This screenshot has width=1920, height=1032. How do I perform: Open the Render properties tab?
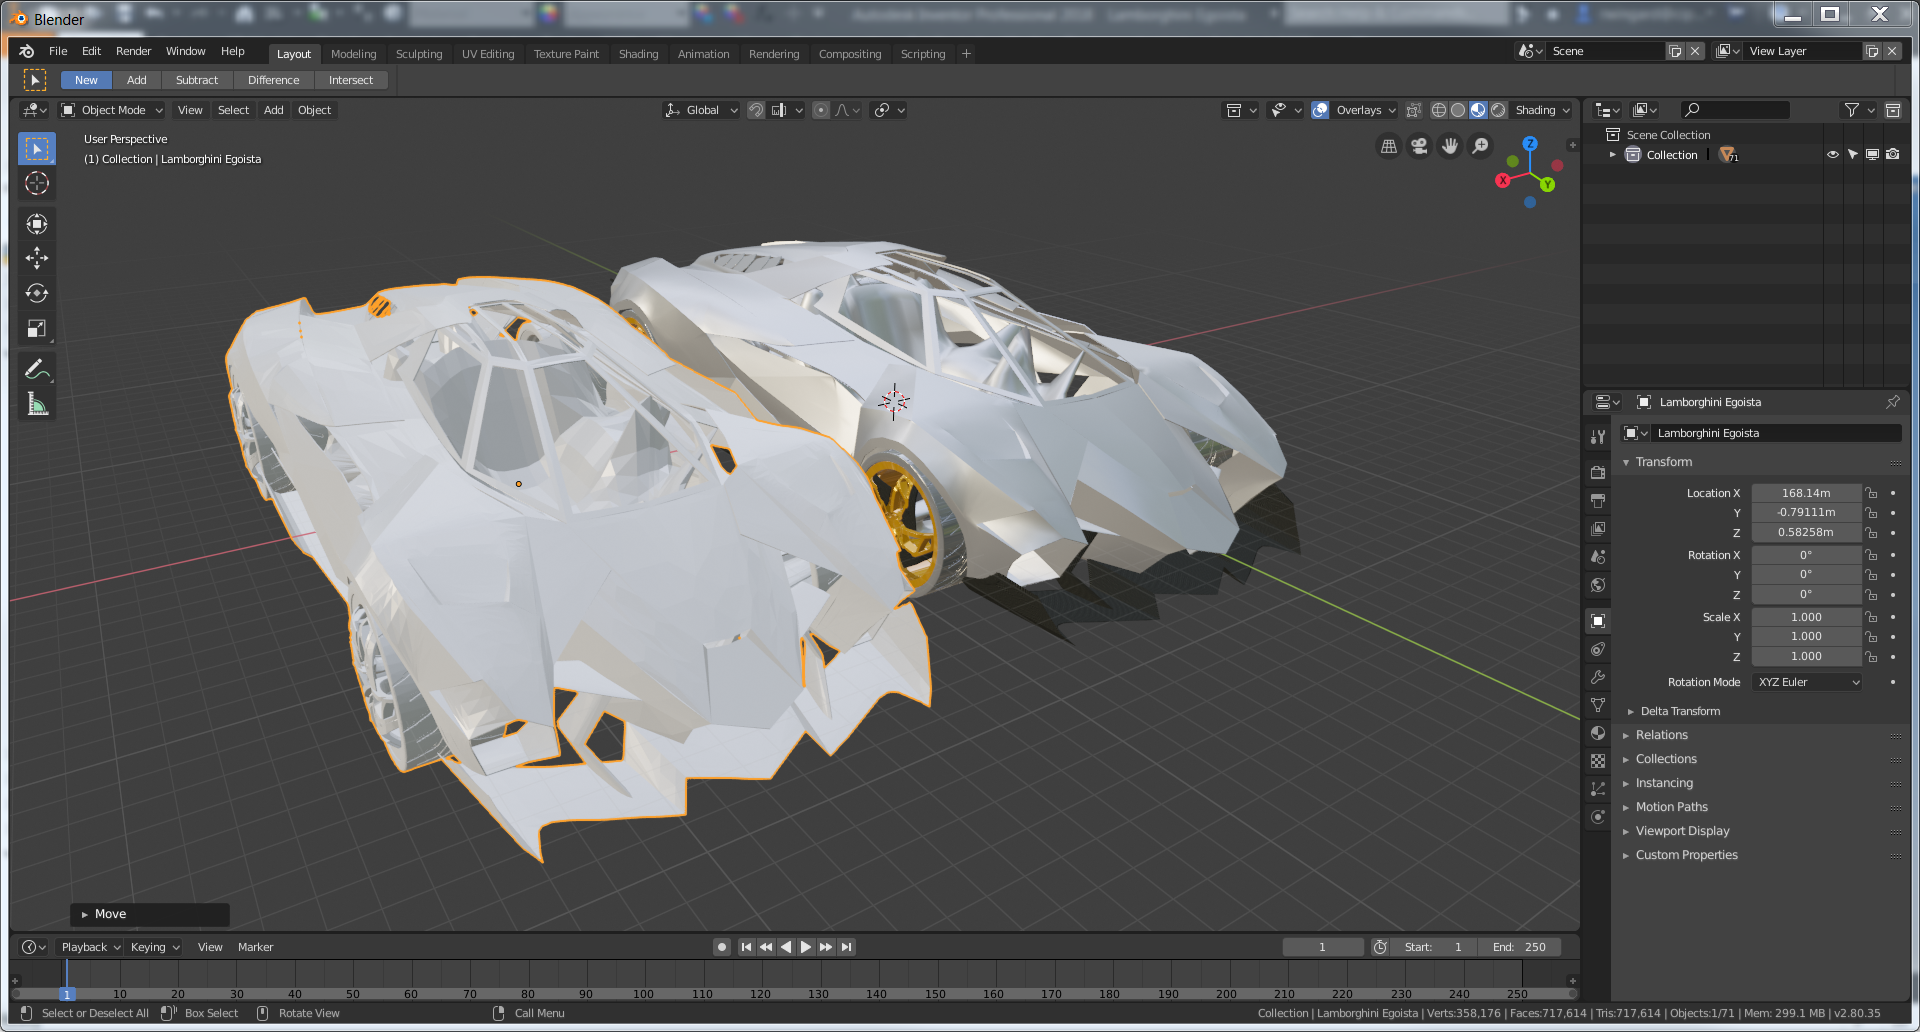point(1598,472)
